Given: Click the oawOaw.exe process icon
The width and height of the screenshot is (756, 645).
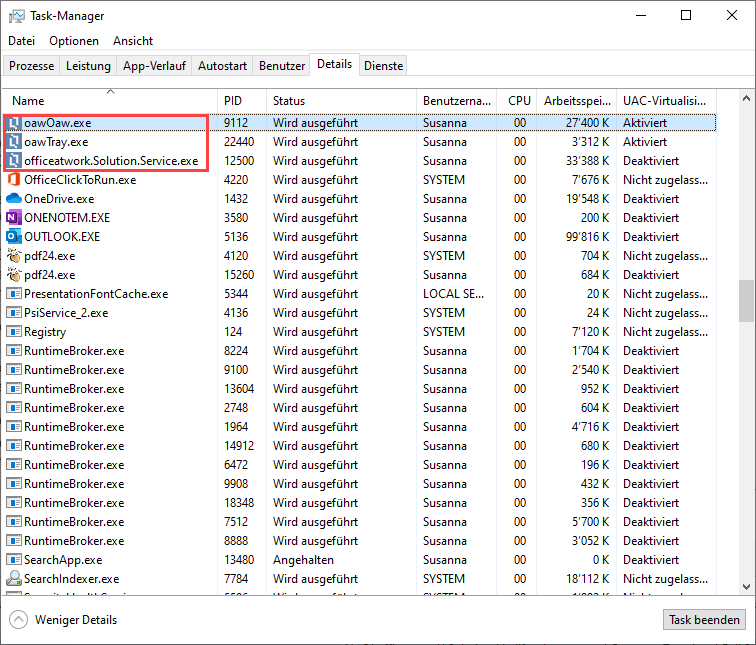Looking at the screenshot, I should [14, 123].
